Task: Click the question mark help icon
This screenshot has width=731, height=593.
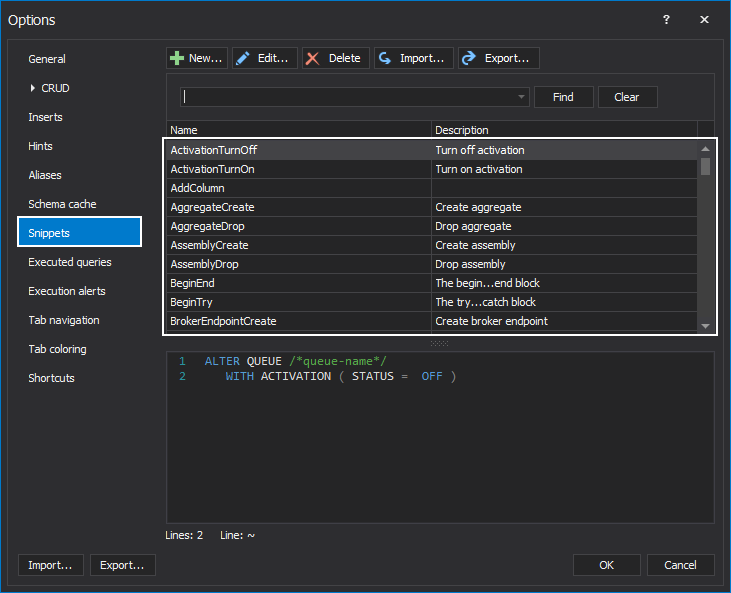Action: pyautogui.click(x=667, y=20)
